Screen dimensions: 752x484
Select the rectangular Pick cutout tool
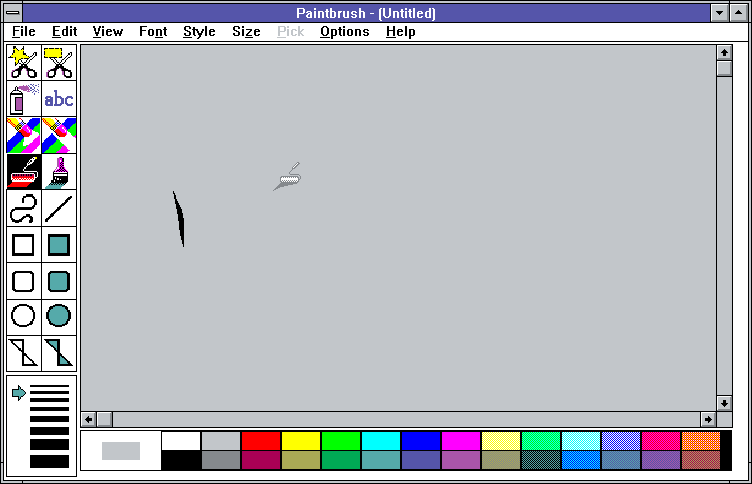pyautogui.click(x=59, y=62)
